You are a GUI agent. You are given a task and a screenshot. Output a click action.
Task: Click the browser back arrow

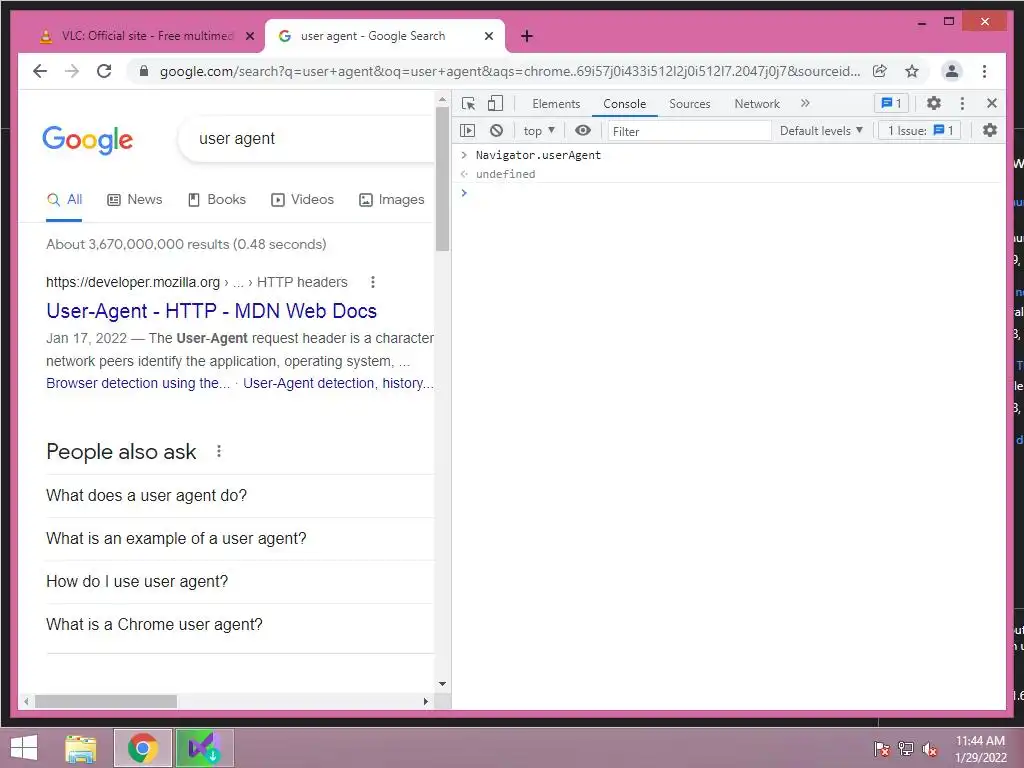click(x=40, y=71)
